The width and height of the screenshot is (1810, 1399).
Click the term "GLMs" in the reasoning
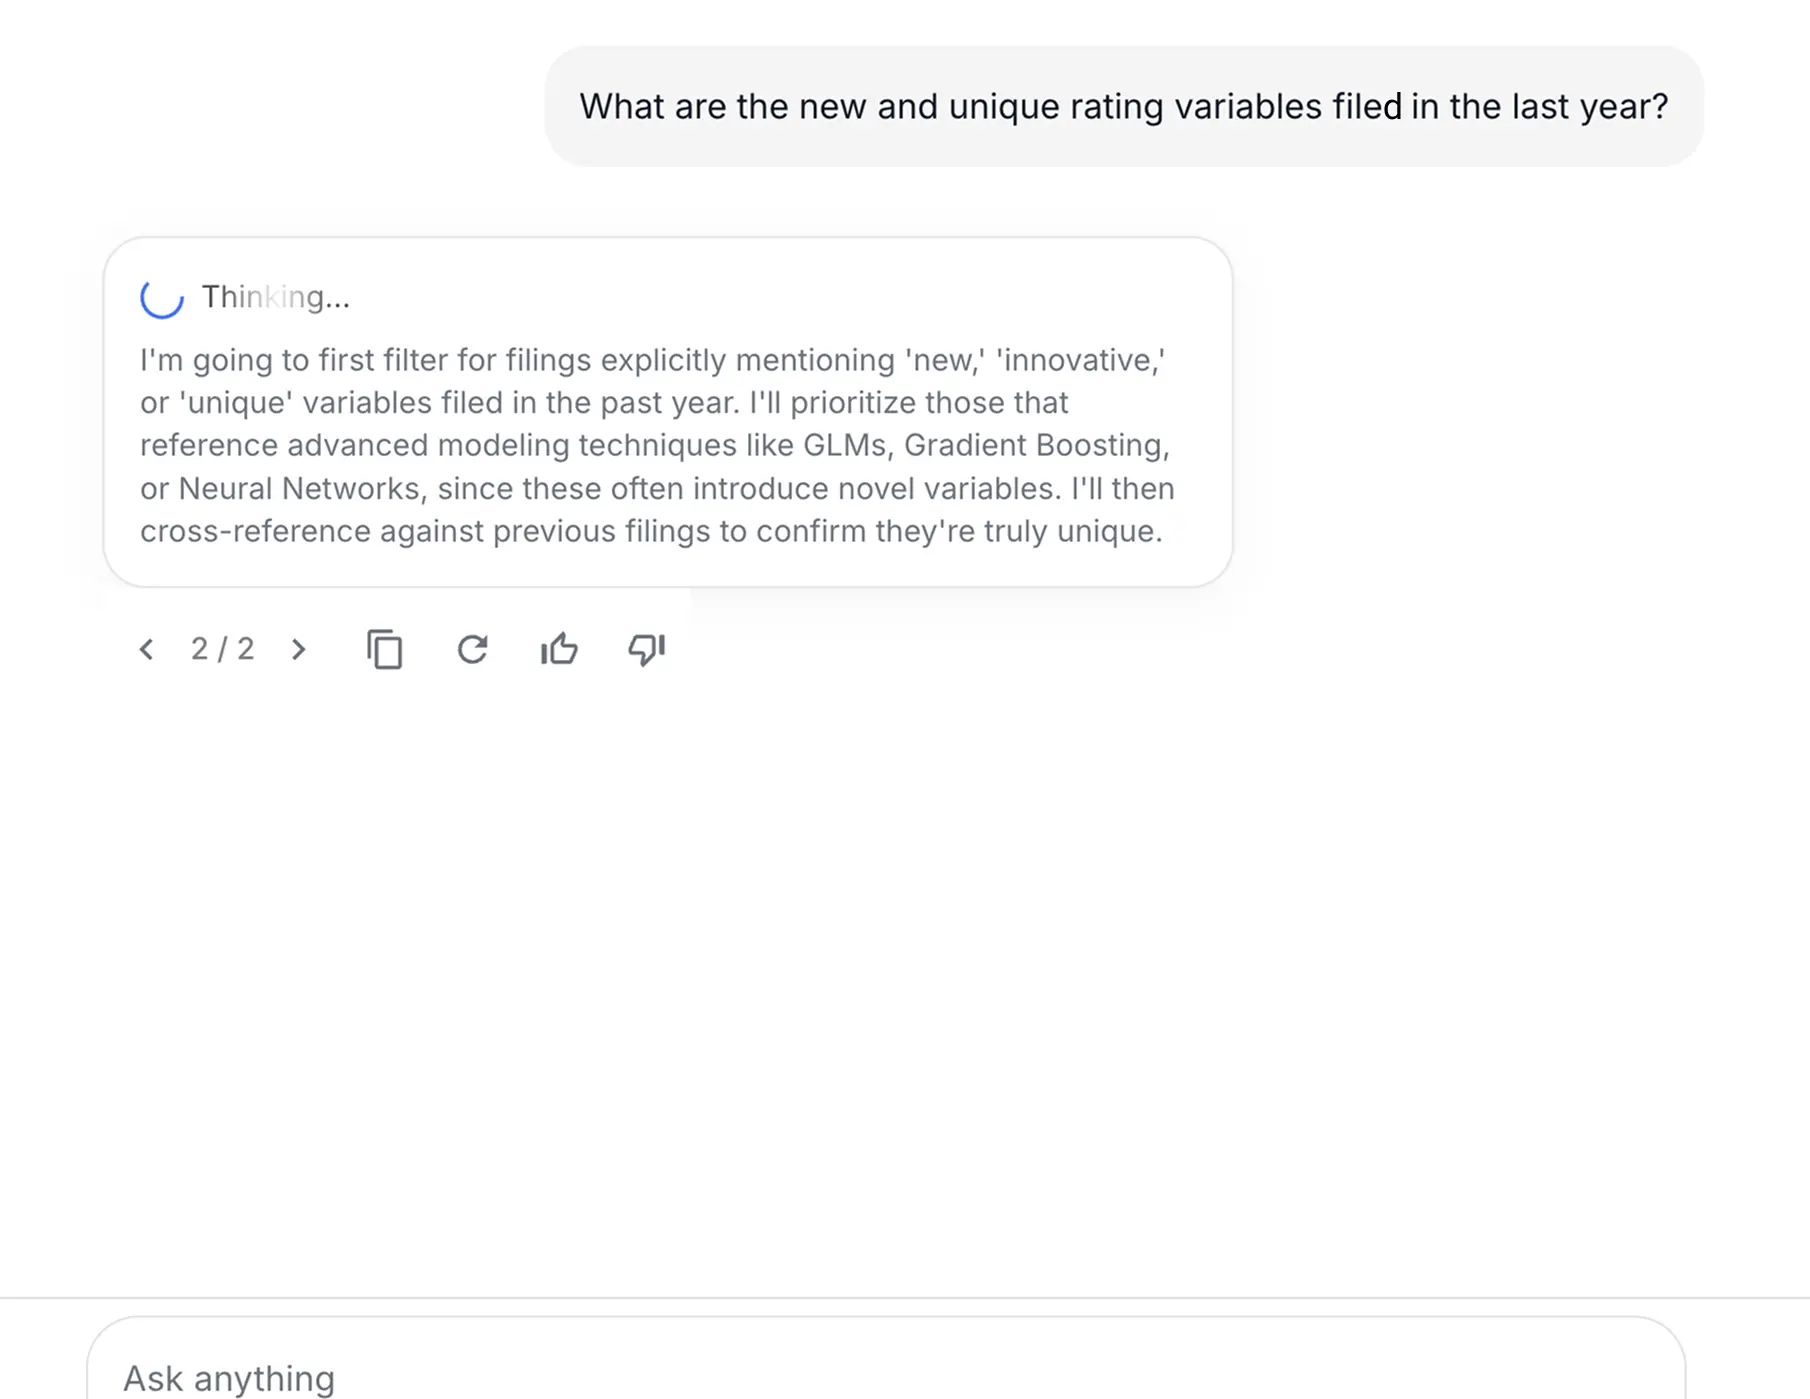(x=844, y=445)
